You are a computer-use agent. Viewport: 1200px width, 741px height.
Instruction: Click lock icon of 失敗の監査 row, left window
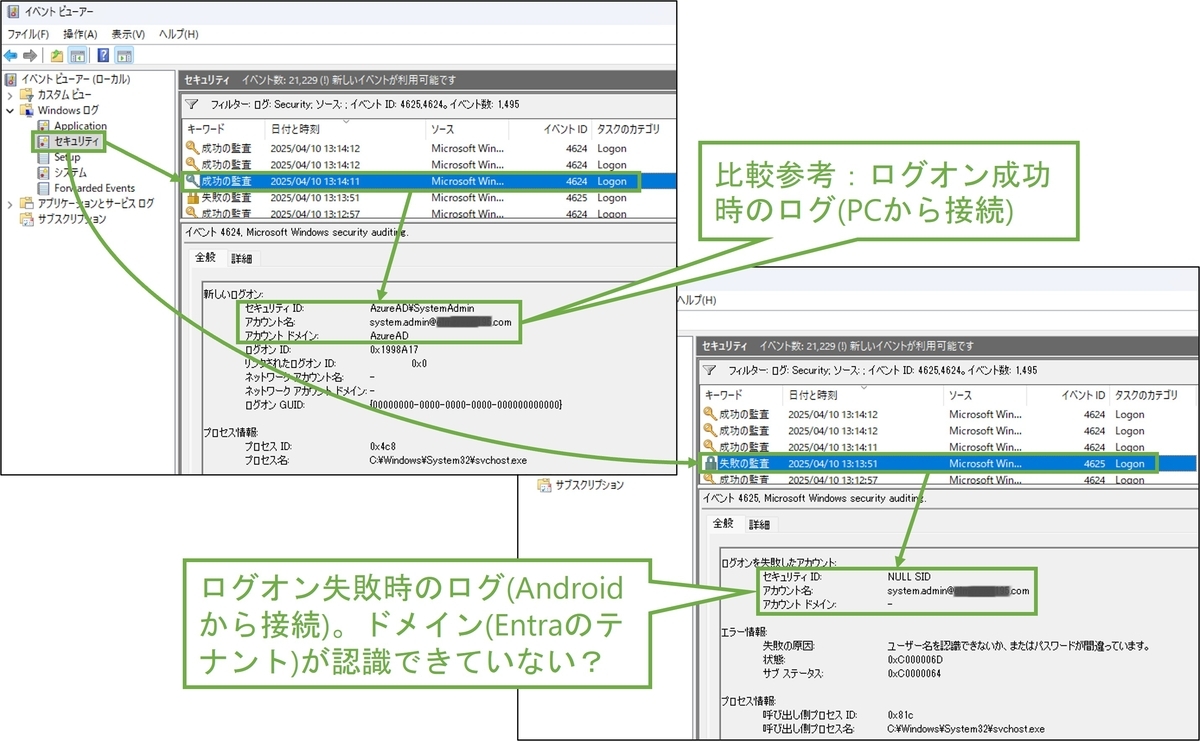point(192,197)
